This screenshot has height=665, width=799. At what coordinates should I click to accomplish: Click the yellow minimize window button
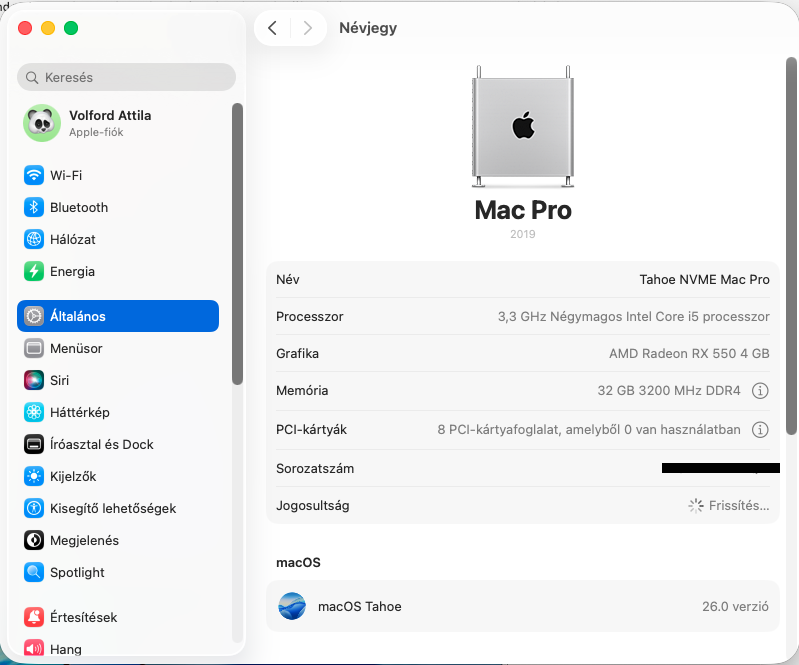tap(48, 28)
